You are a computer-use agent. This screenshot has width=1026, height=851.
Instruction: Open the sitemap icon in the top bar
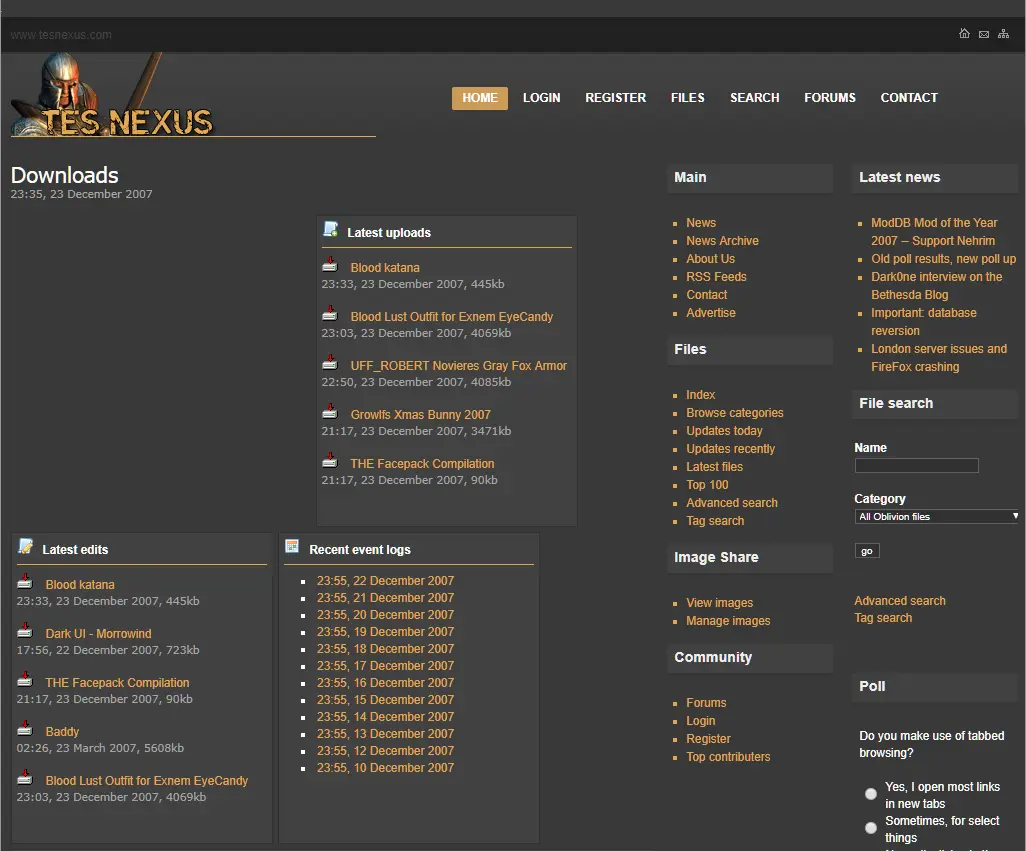point(1003,34)
